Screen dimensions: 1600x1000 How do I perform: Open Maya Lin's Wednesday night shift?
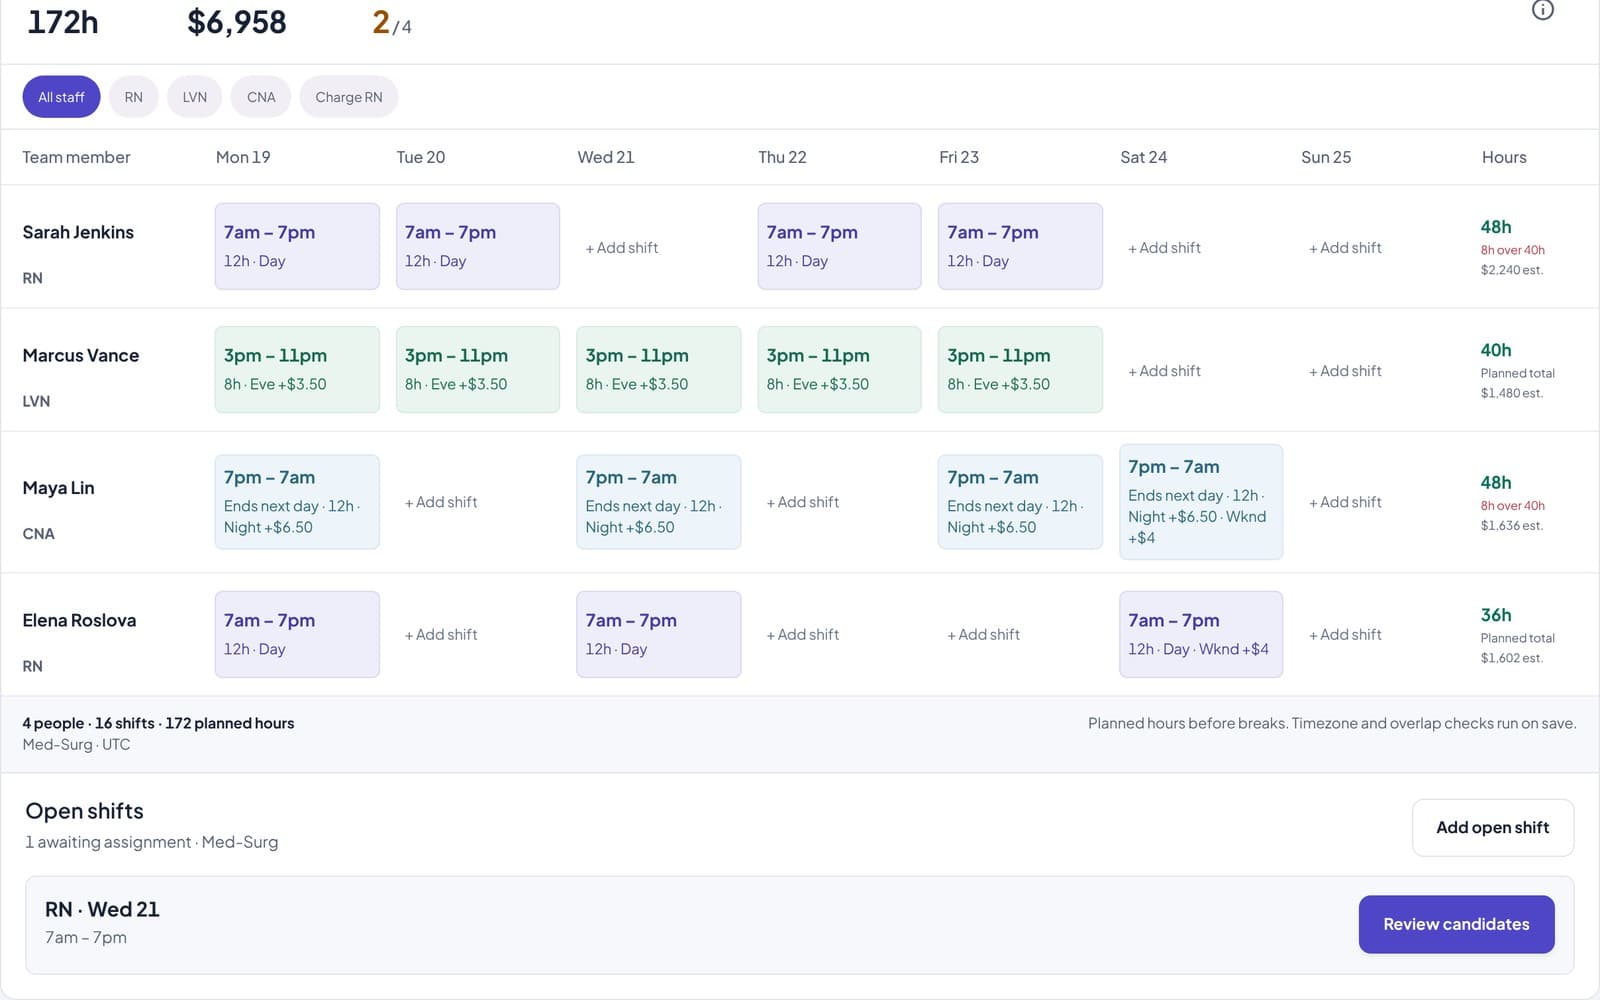(x=659, y=502)
